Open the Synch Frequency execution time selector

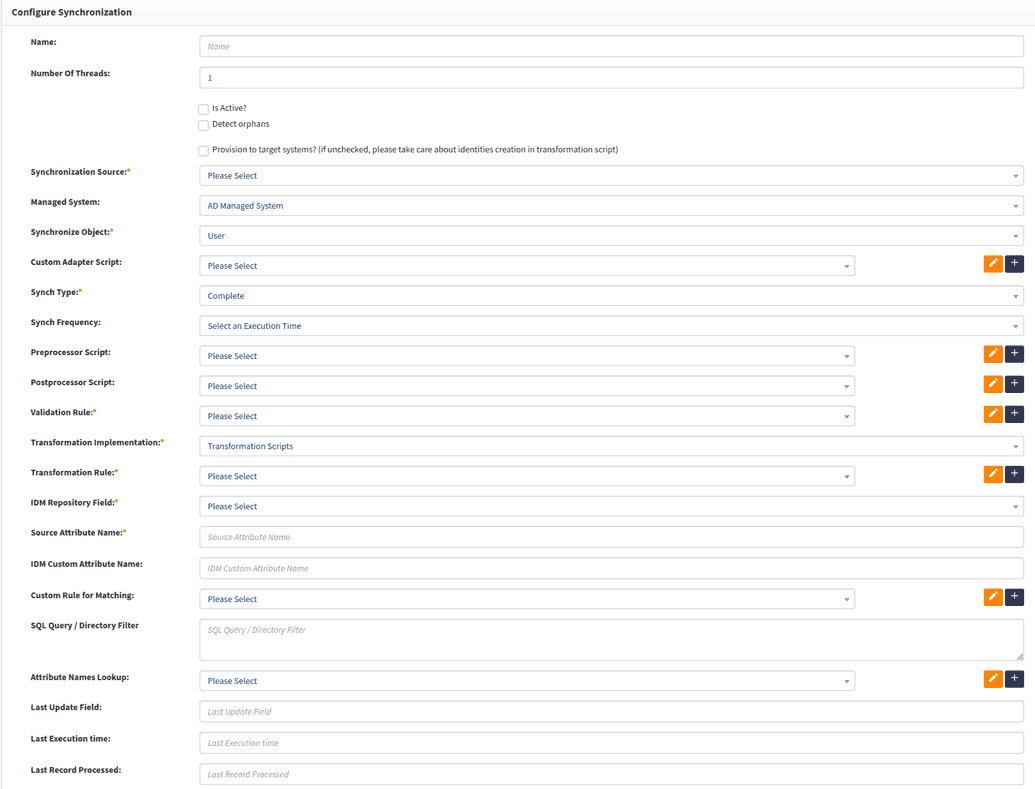(x=611, y=325)
